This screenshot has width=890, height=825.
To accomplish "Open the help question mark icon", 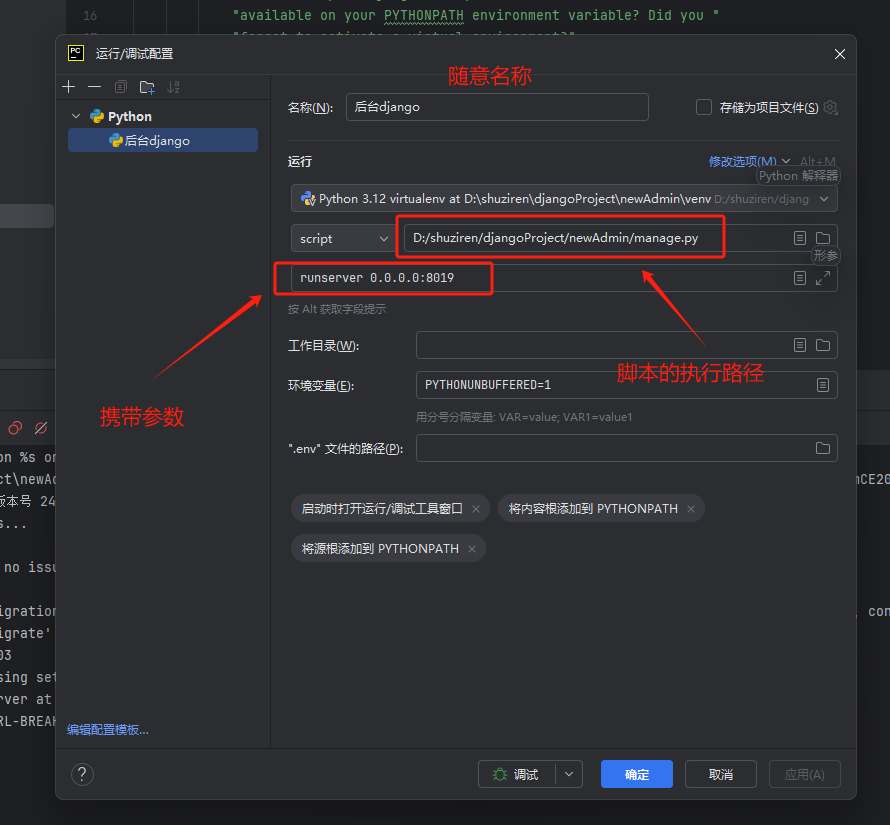I will point(83,774).
